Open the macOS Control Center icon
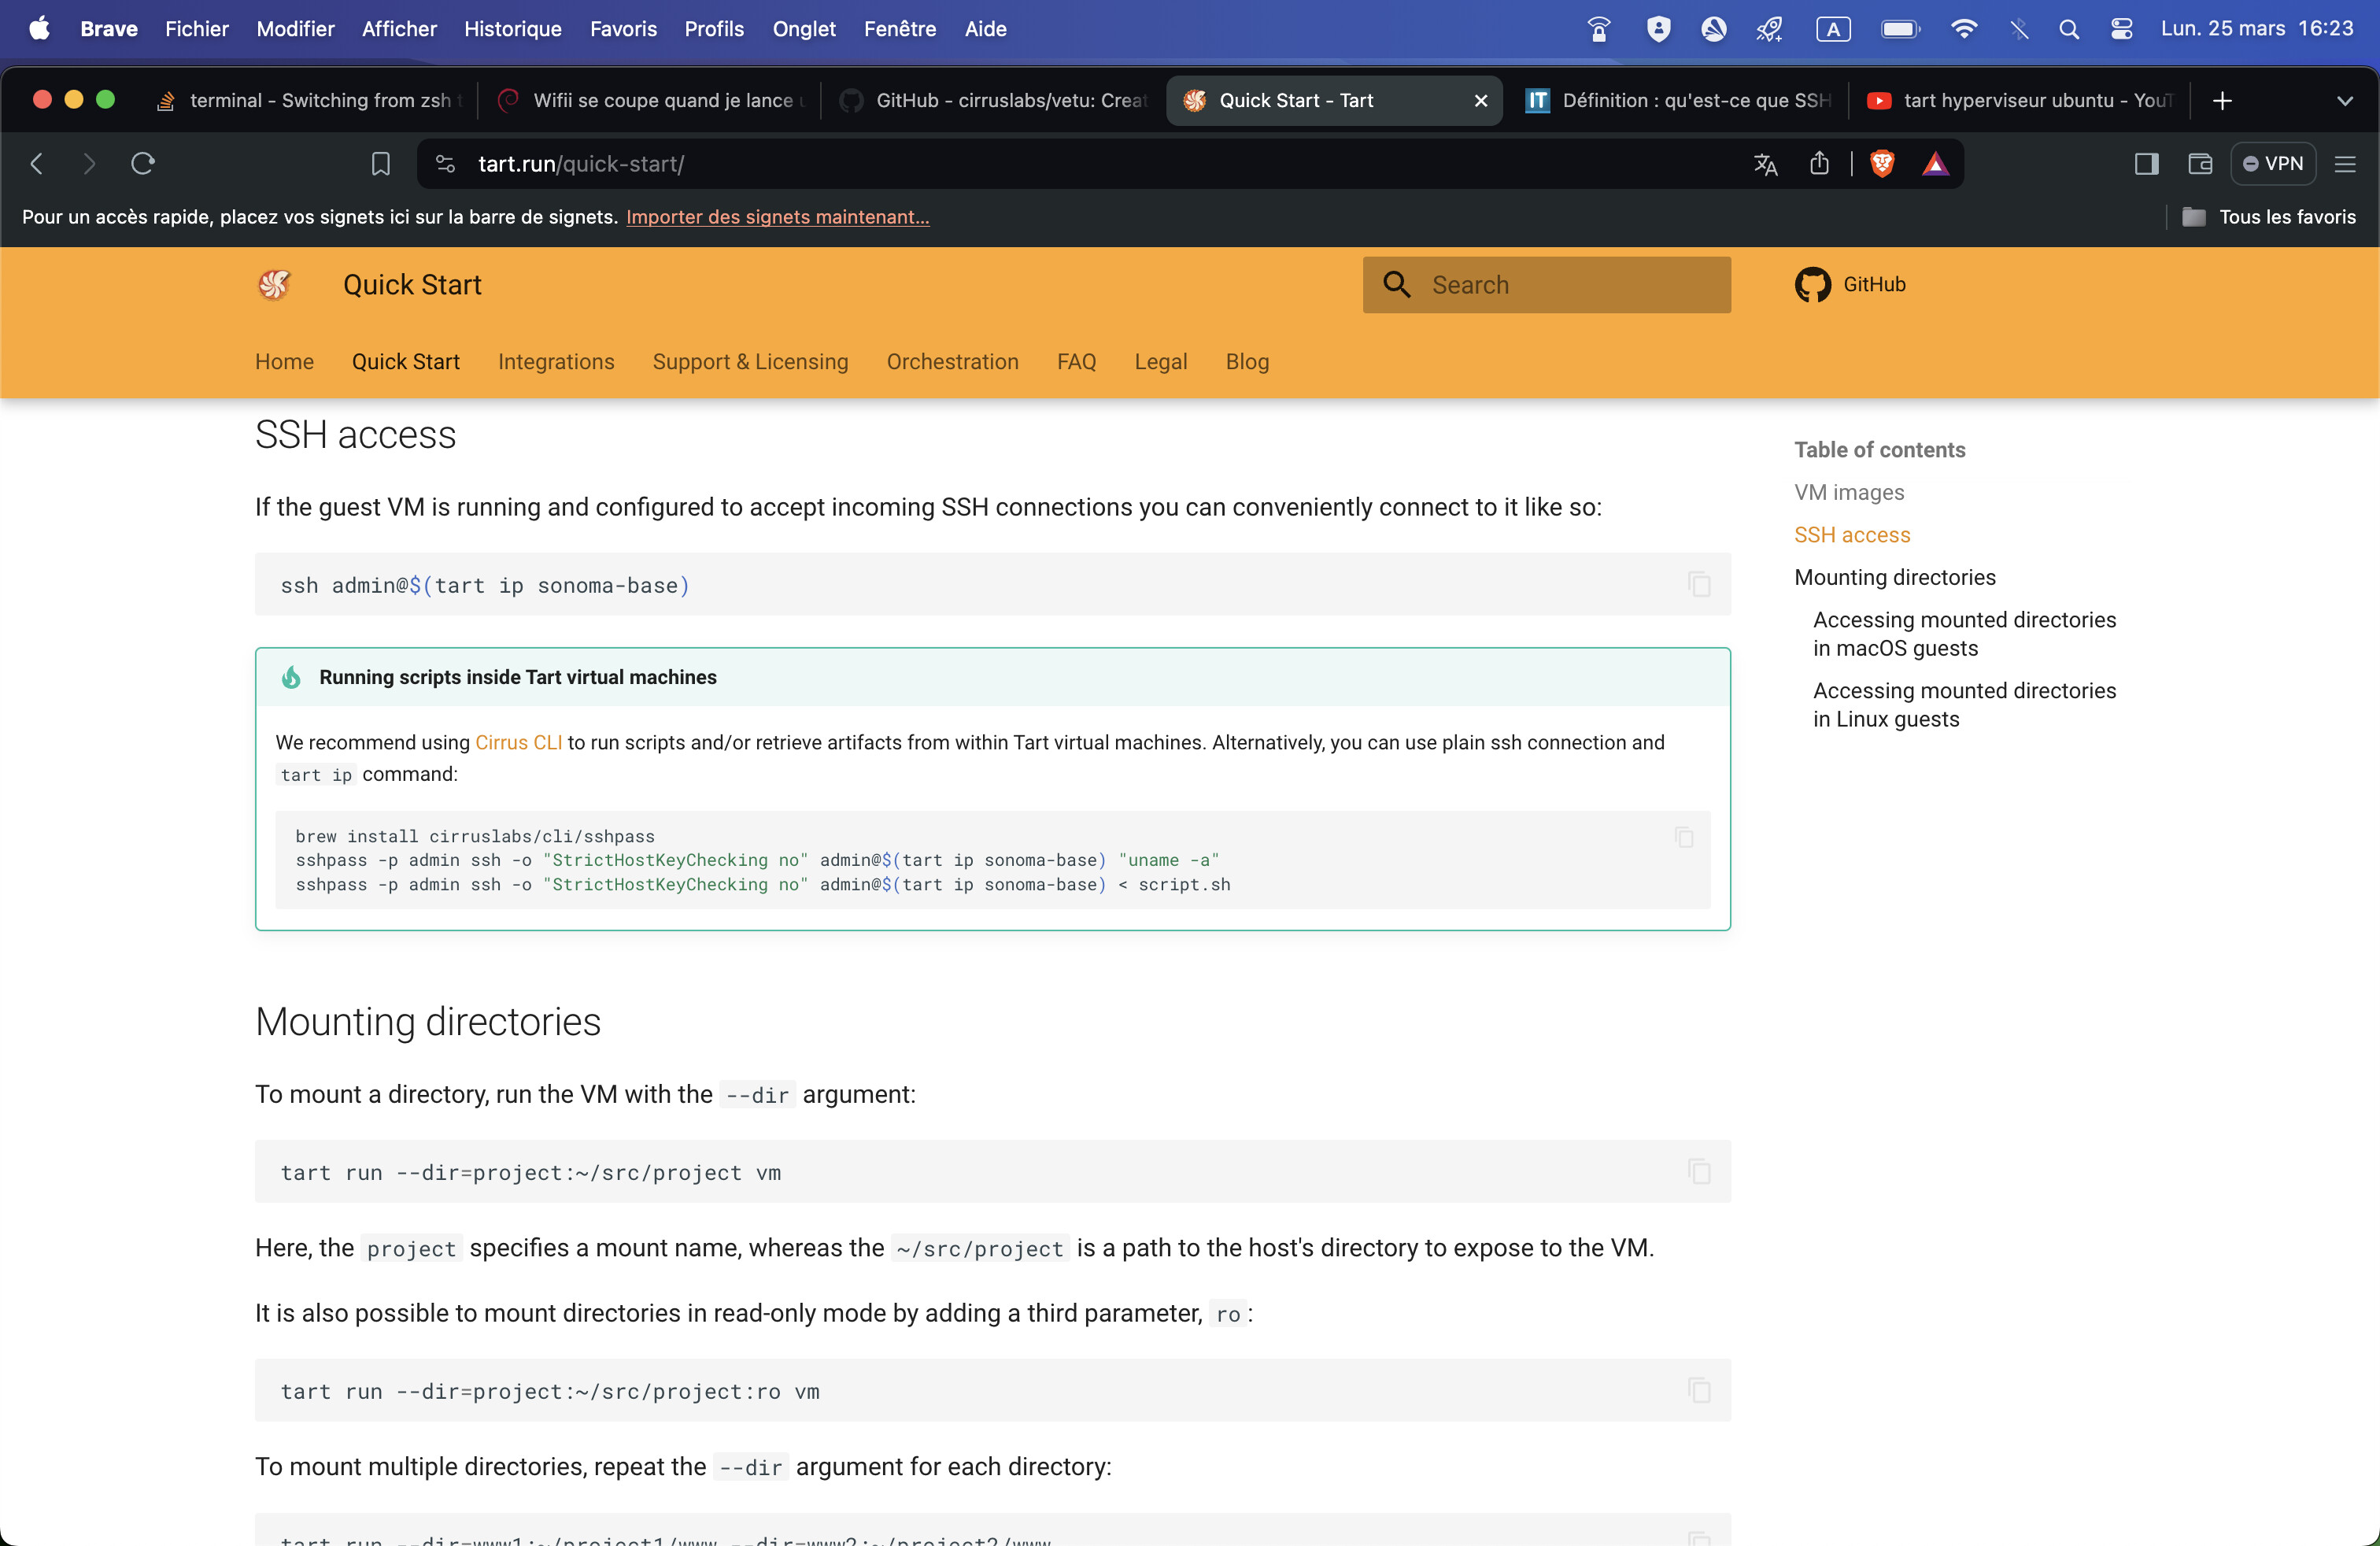This screenshot has height=1546, width=2380. point(2121,29)
